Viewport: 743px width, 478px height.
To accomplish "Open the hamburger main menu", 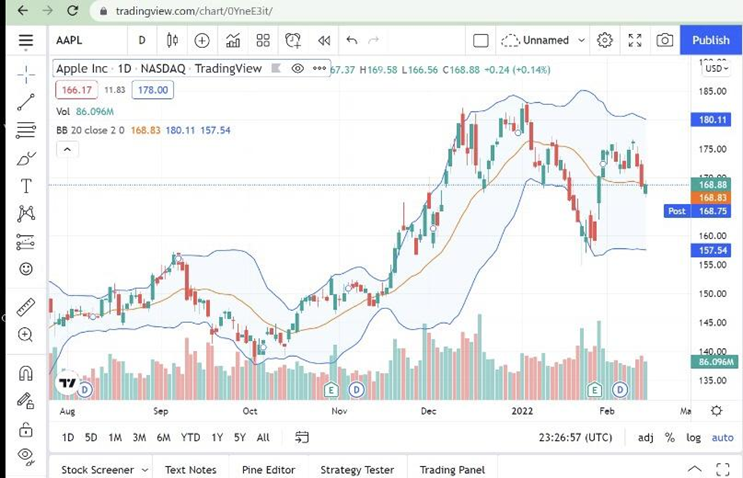I will coord(26,41).
